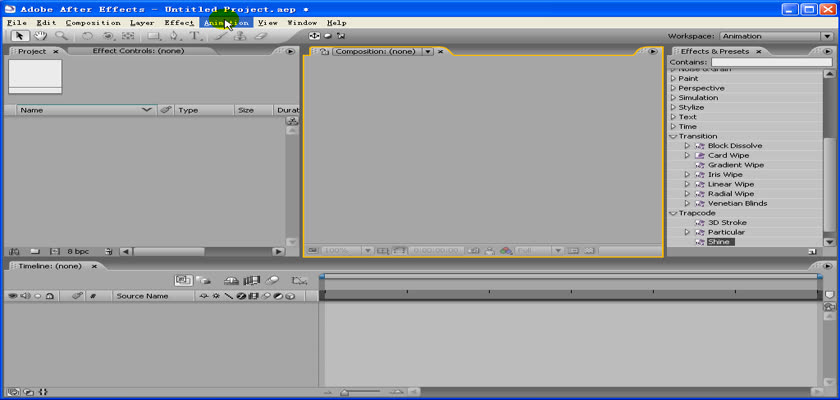The width and height of the screenshot is (840, 400).
Task: Toggle the Draft 3D button in Timeline
Action: (x=202, y=280)
